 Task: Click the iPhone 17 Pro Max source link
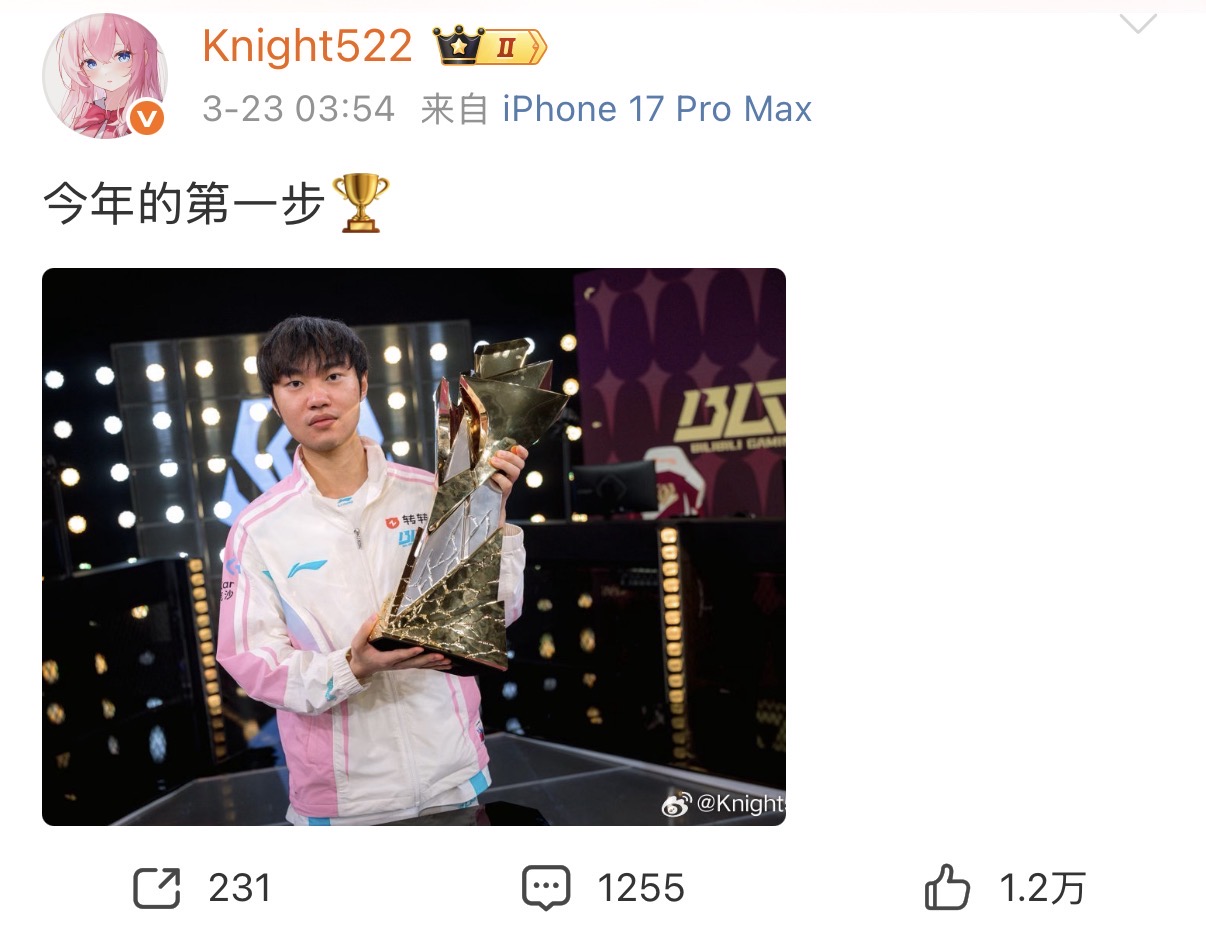point(657,109)
